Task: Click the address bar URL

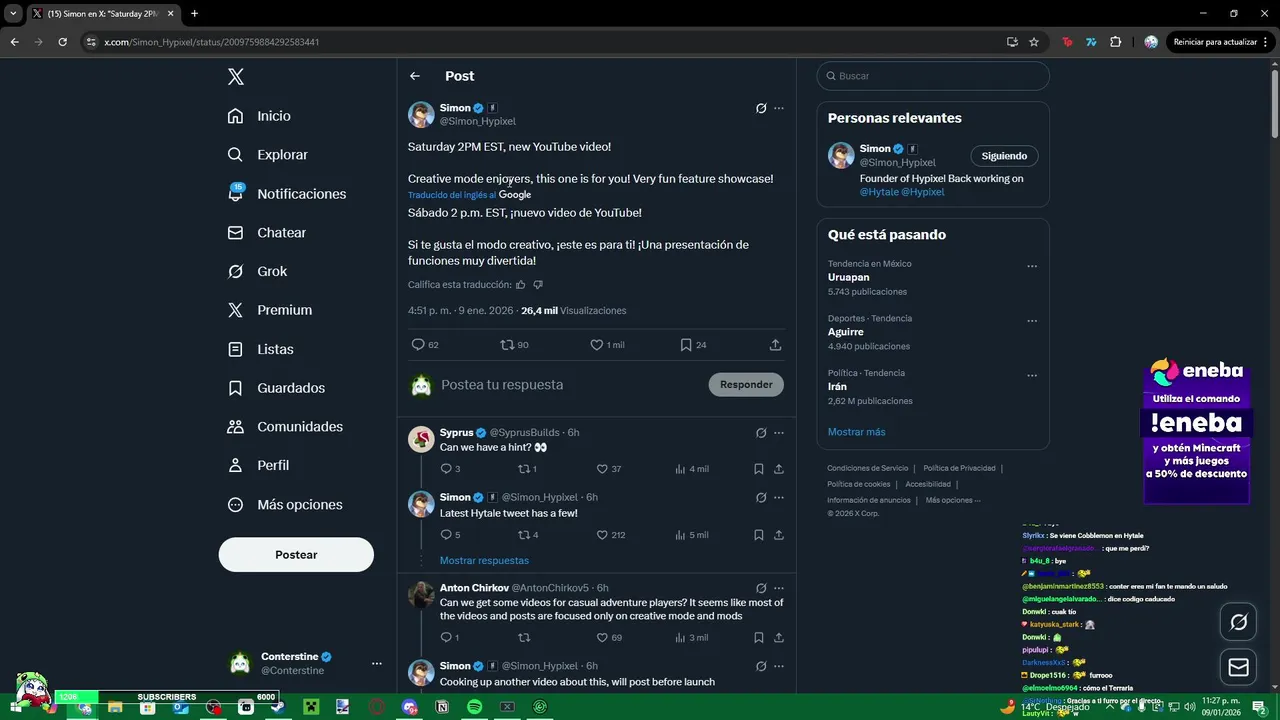Action: (212, 42)
